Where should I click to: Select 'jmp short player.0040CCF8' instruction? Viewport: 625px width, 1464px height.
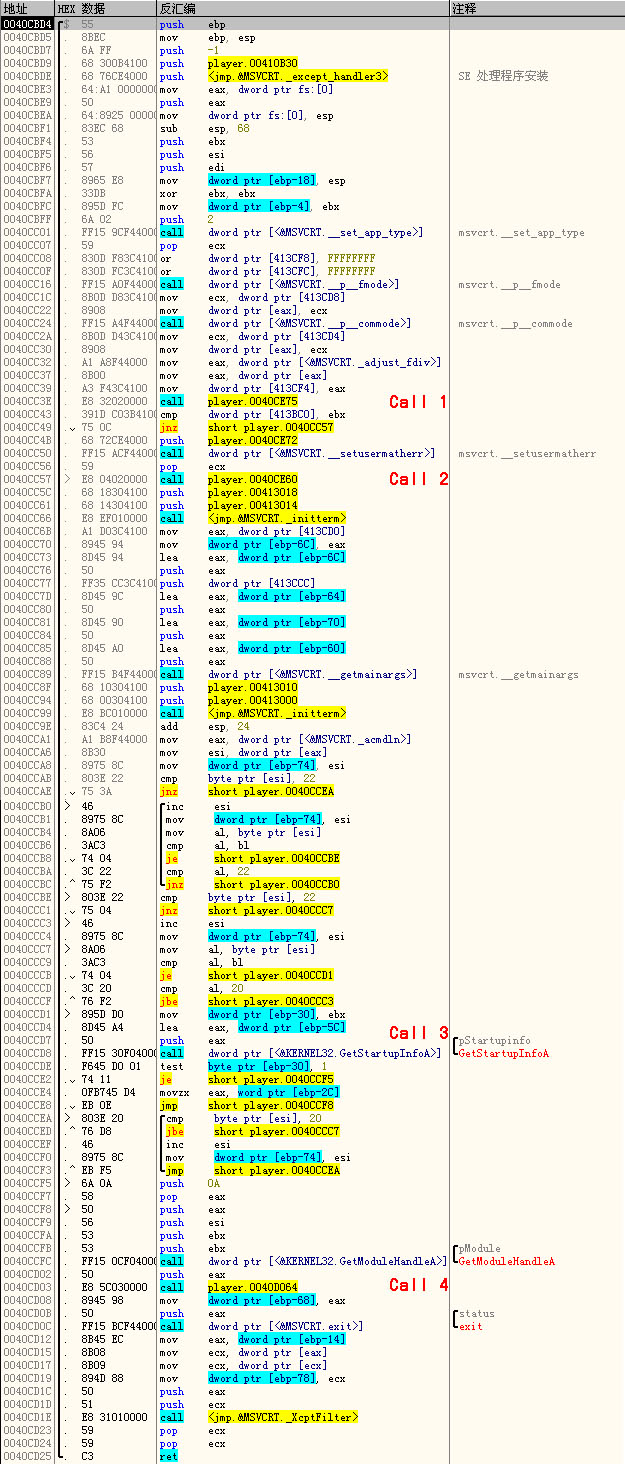(247, 1105)
